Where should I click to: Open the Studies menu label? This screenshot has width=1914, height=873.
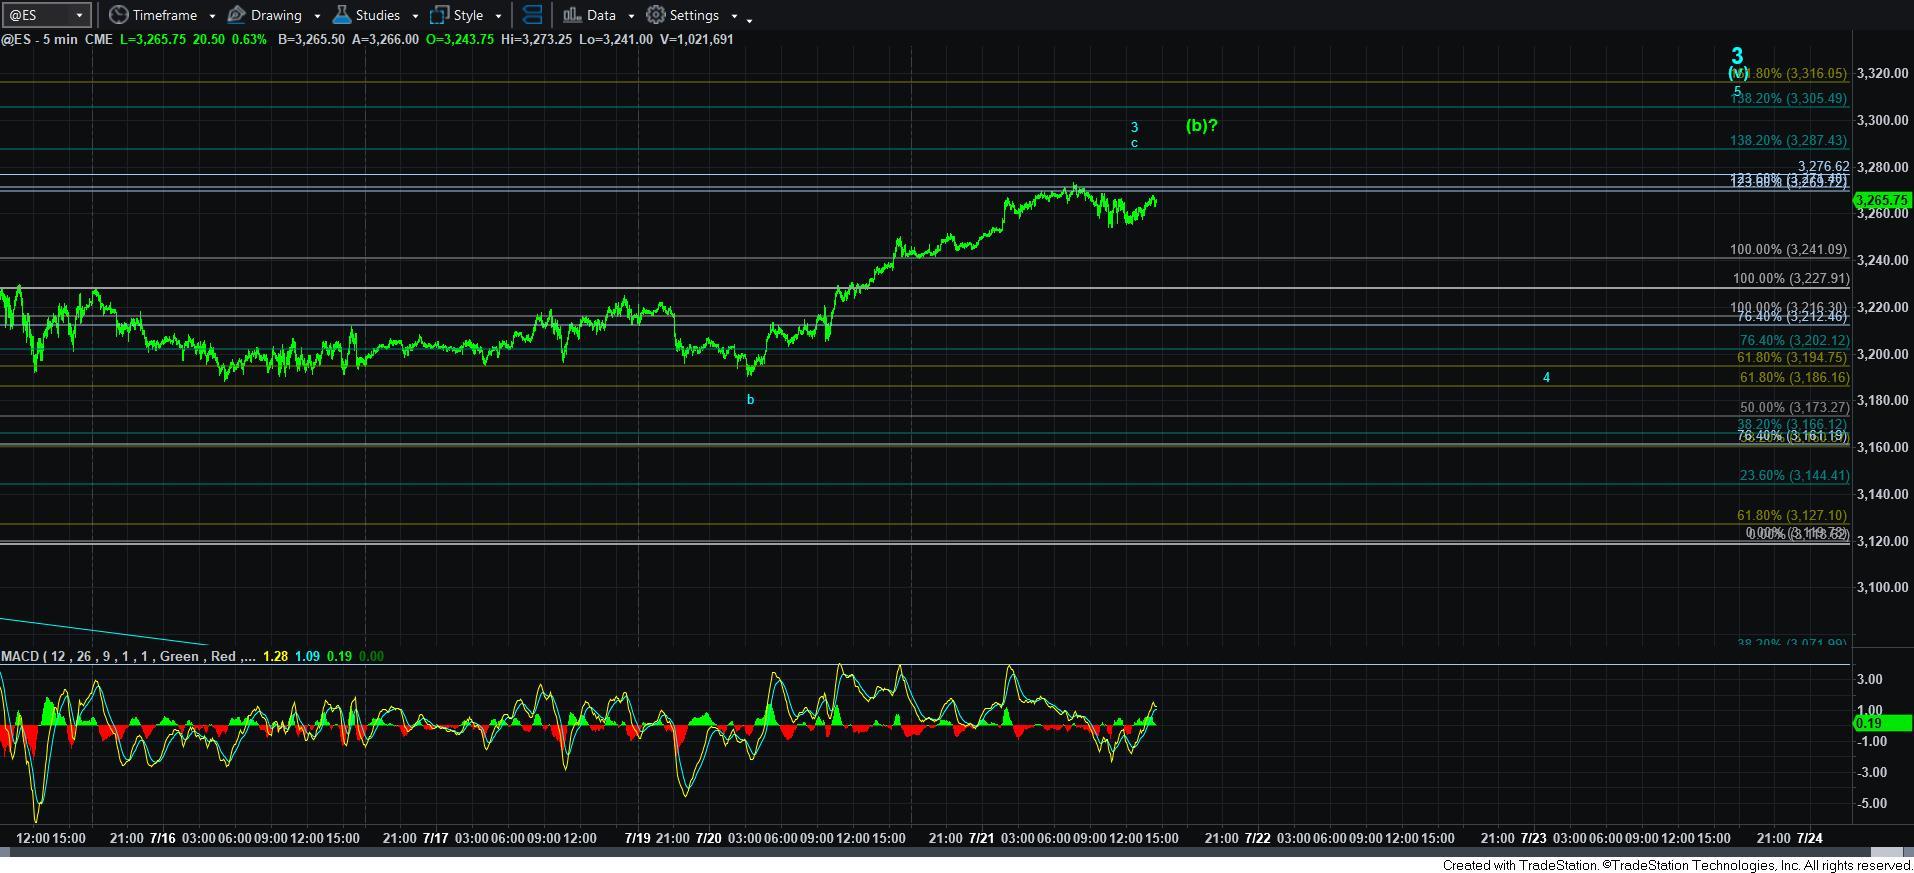[378, 15]
